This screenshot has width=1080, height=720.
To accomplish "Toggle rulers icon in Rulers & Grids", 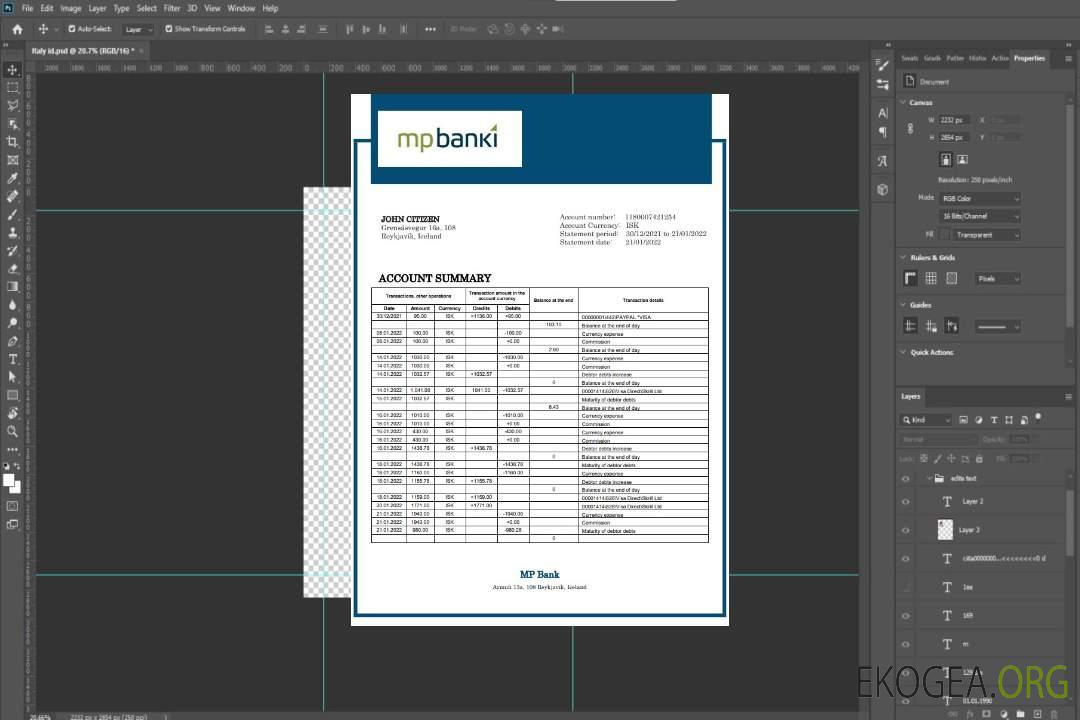I will point(911,279).
